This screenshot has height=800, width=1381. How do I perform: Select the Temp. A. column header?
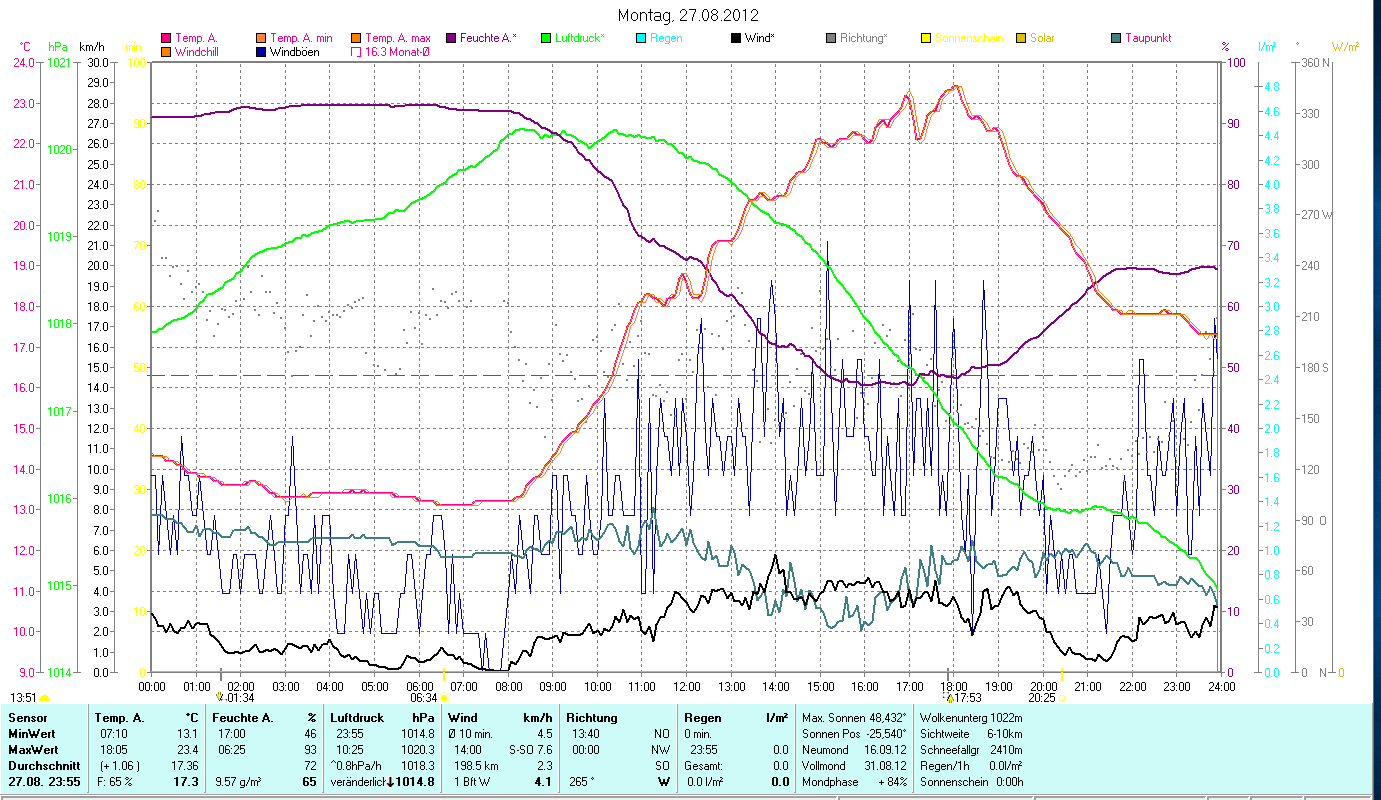point(119,718)
